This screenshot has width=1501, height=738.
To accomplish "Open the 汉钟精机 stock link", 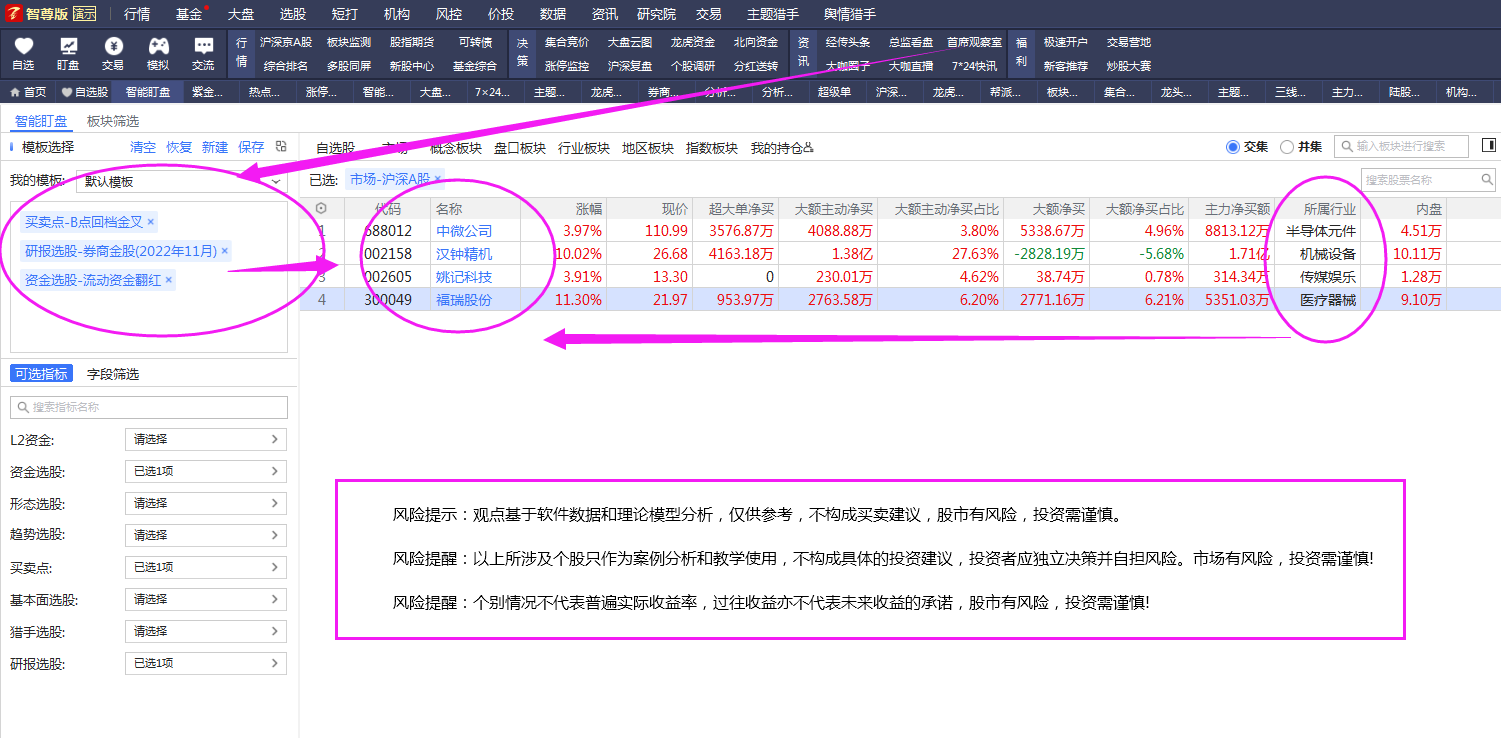I will click(464, 254).
